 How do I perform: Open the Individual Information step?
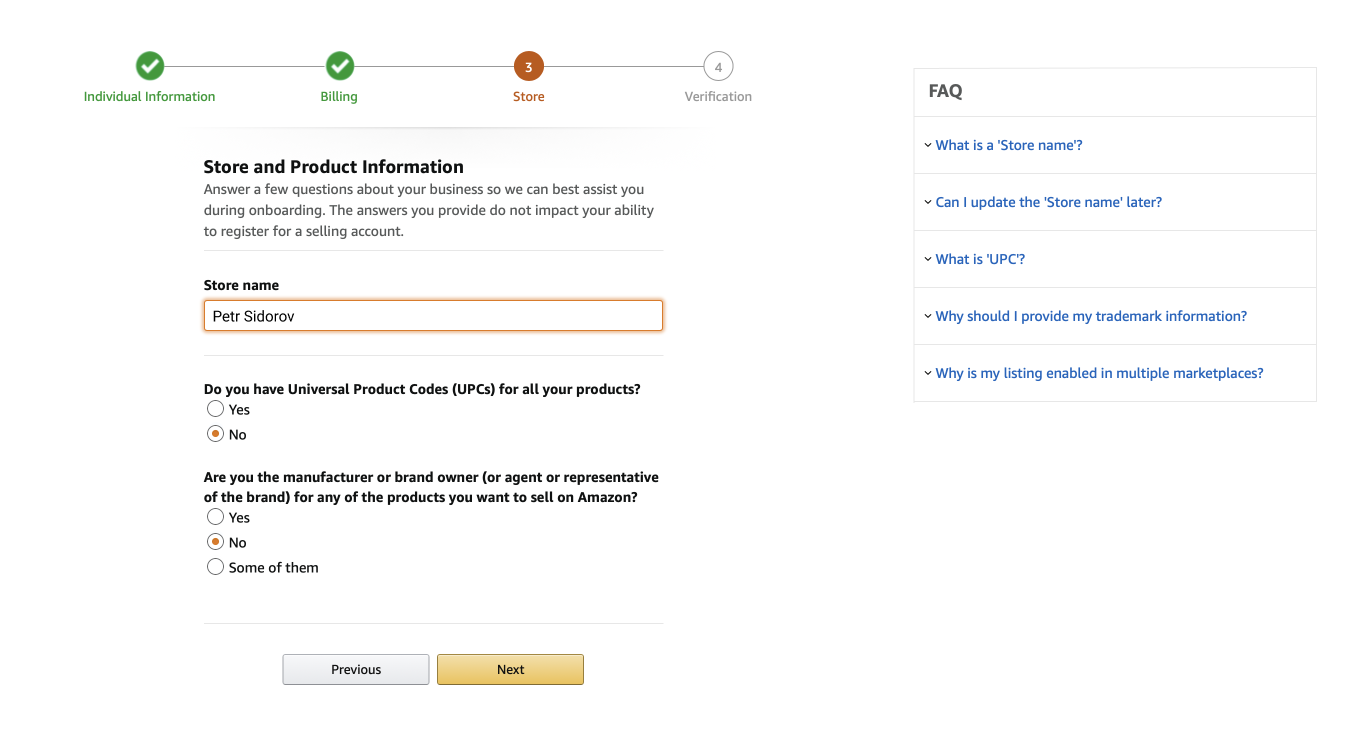(149, 96)
